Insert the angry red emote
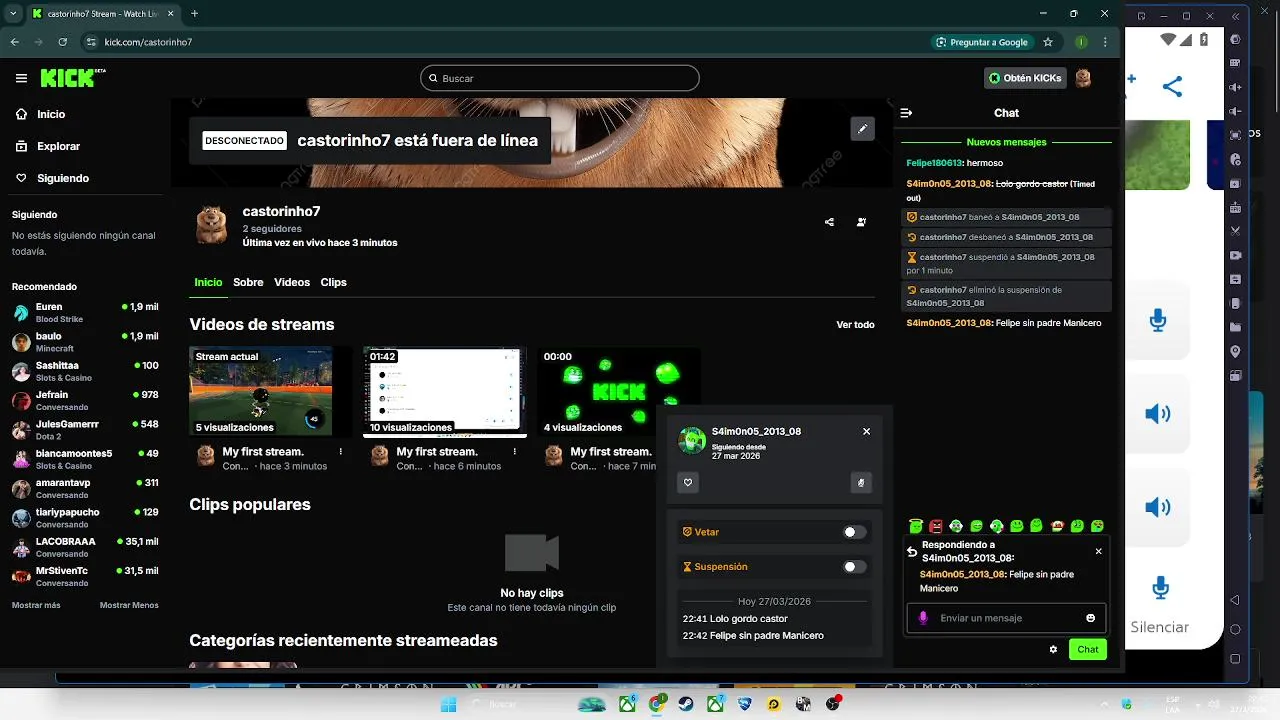 (x=936, y=526)
